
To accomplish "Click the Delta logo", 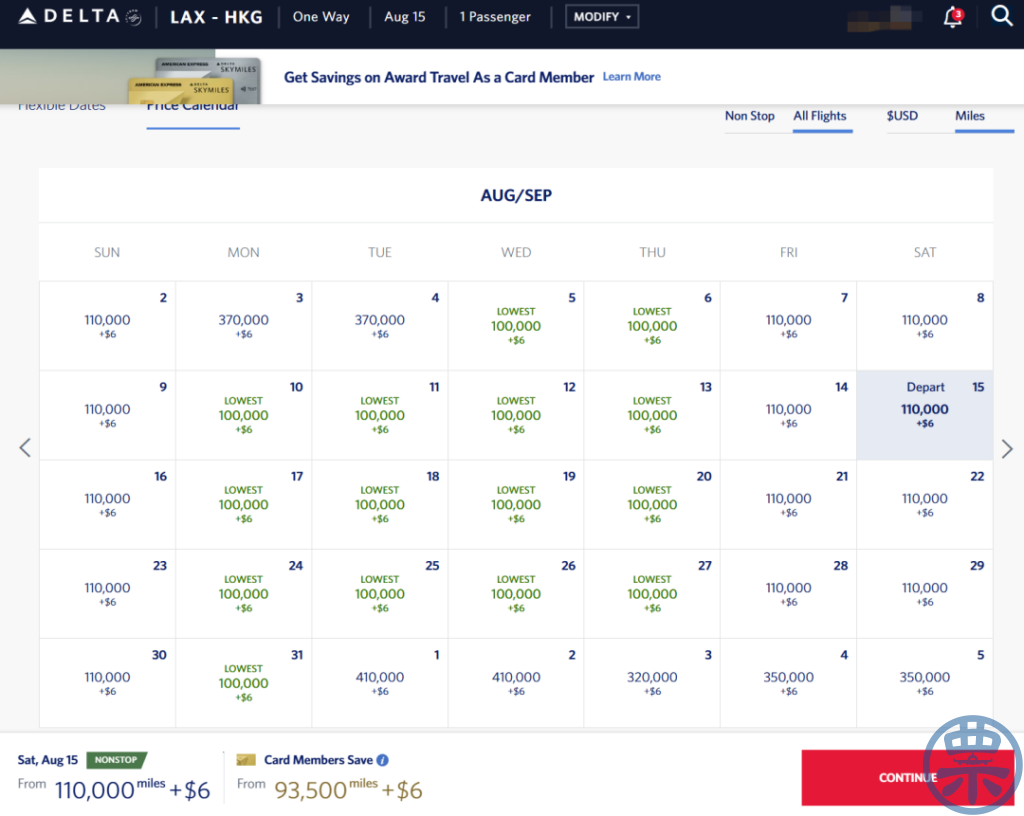I will click(80, 16).
